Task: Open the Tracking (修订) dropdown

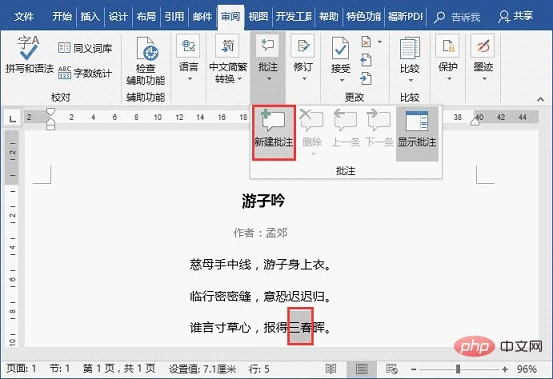Action: coord(303,58)
